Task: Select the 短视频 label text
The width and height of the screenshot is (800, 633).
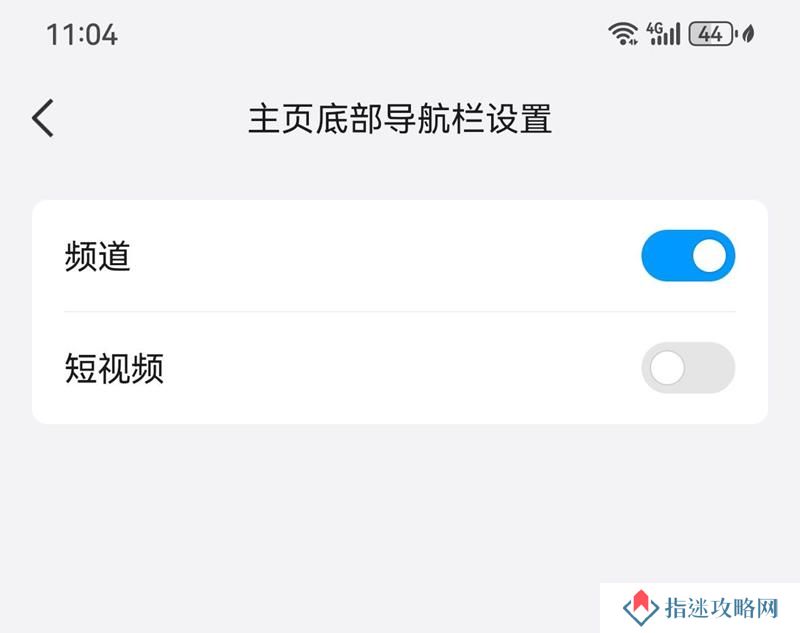Action: coord(114,368)
